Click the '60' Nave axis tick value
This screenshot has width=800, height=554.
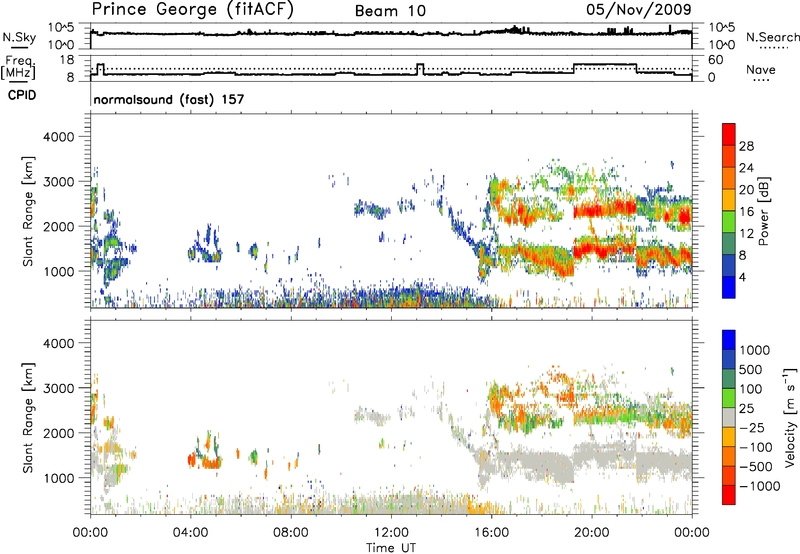coord(716,60)
